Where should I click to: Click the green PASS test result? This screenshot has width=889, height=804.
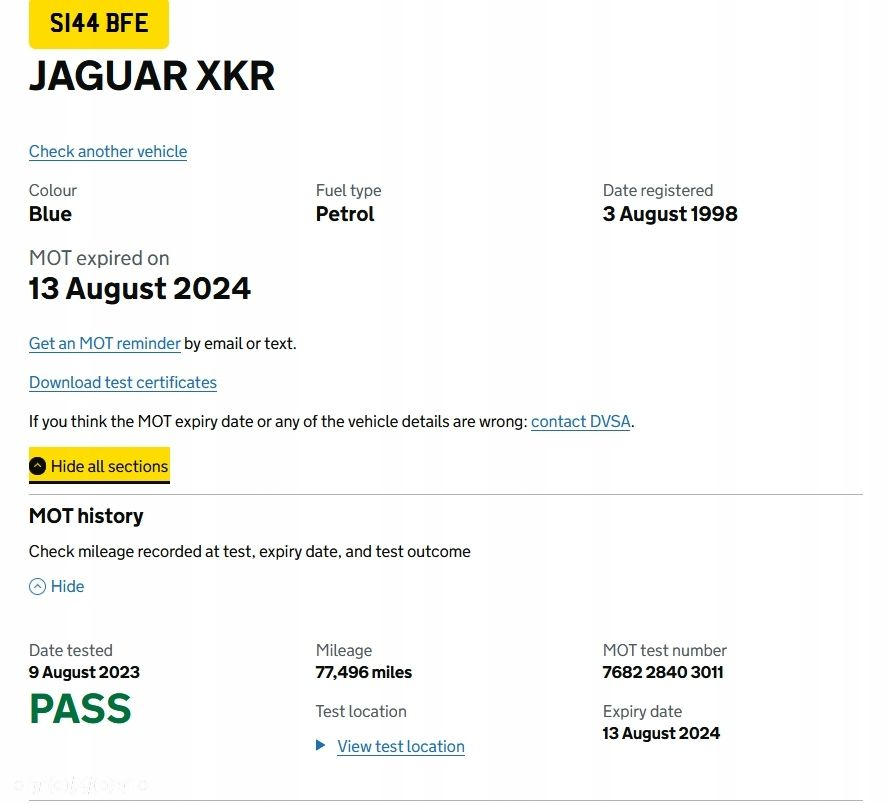coord(81,709)
